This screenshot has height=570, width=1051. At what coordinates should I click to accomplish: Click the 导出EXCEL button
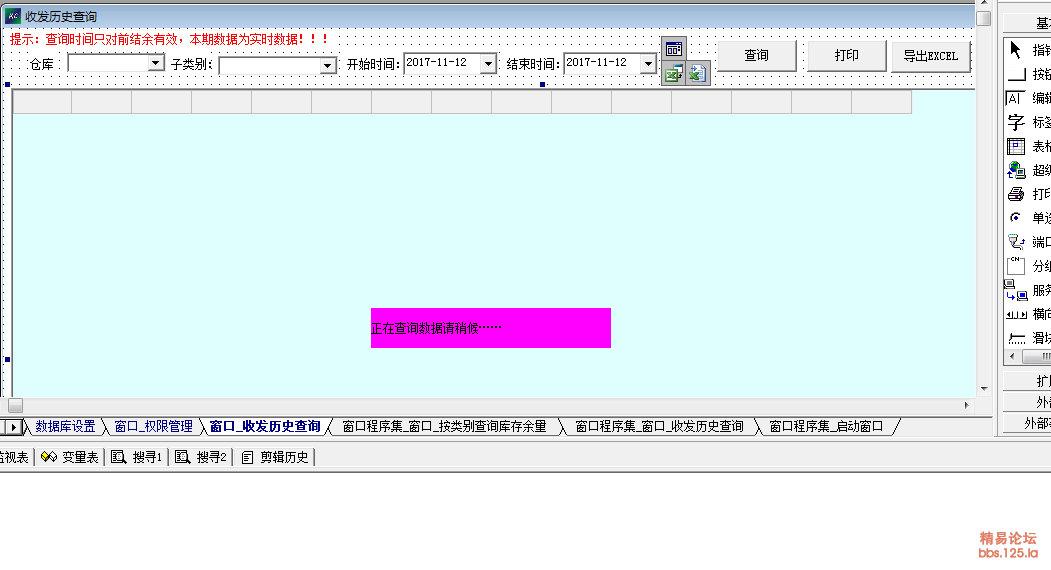(930, 56)
